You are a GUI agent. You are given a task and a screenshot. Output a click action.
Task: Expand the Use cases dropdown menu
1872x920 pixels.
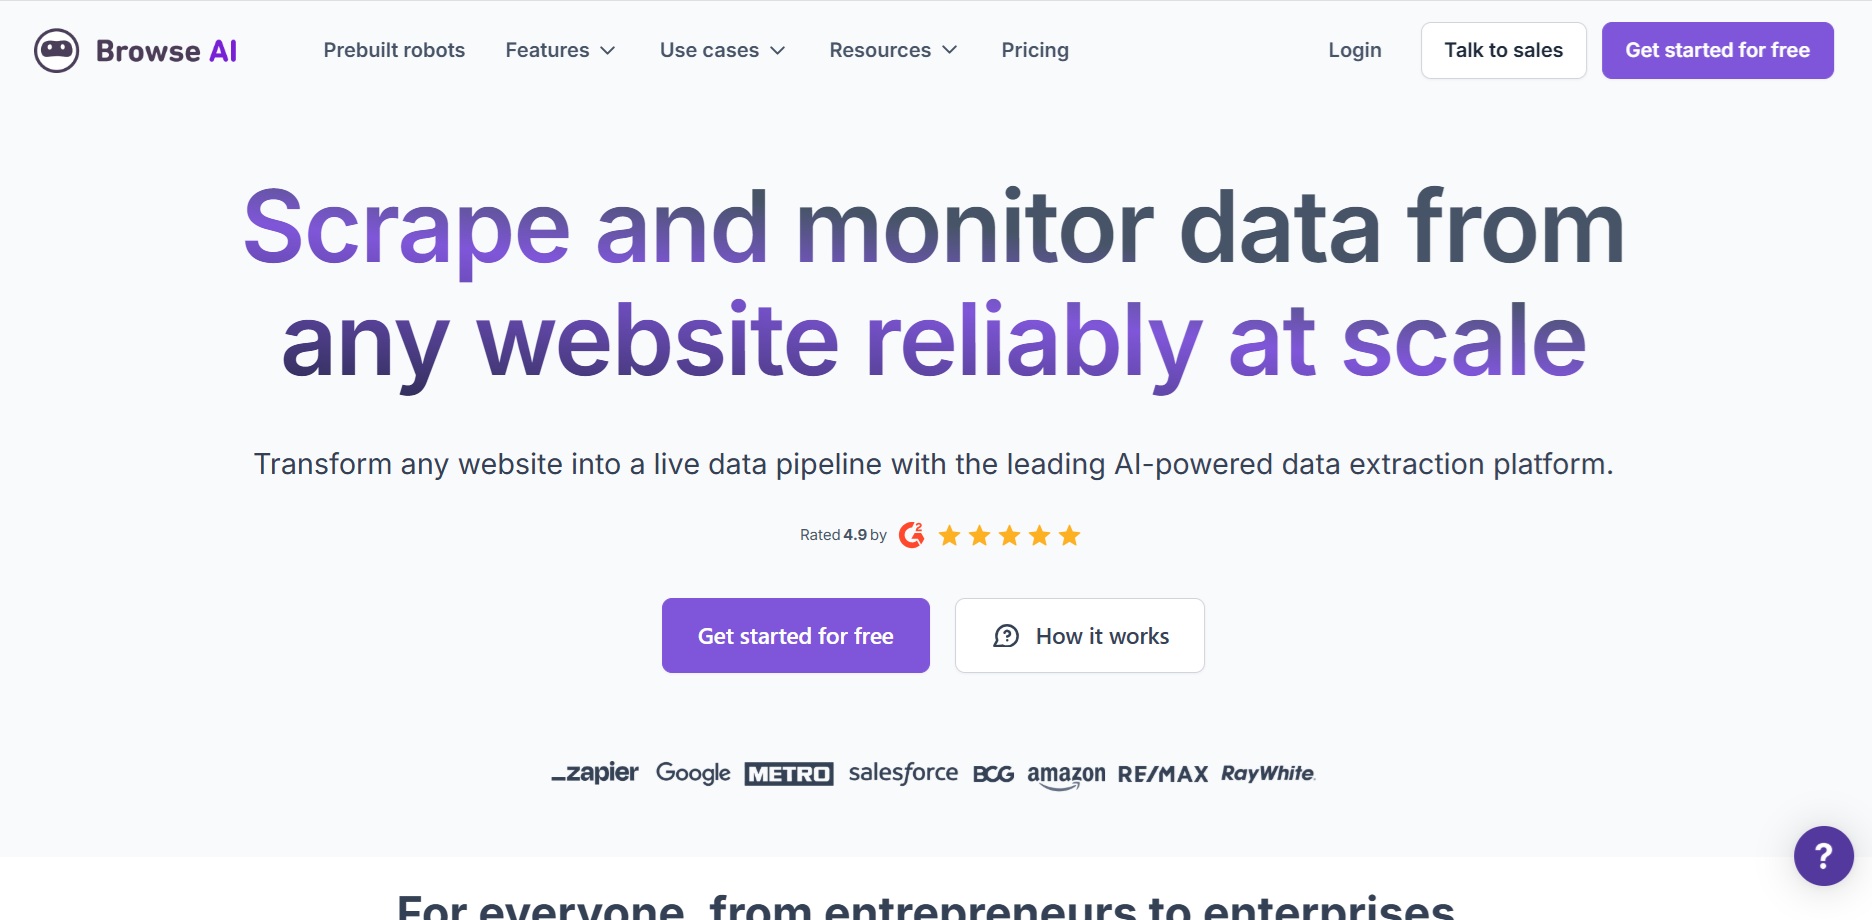pyautogui.click(x=722, y=50)
